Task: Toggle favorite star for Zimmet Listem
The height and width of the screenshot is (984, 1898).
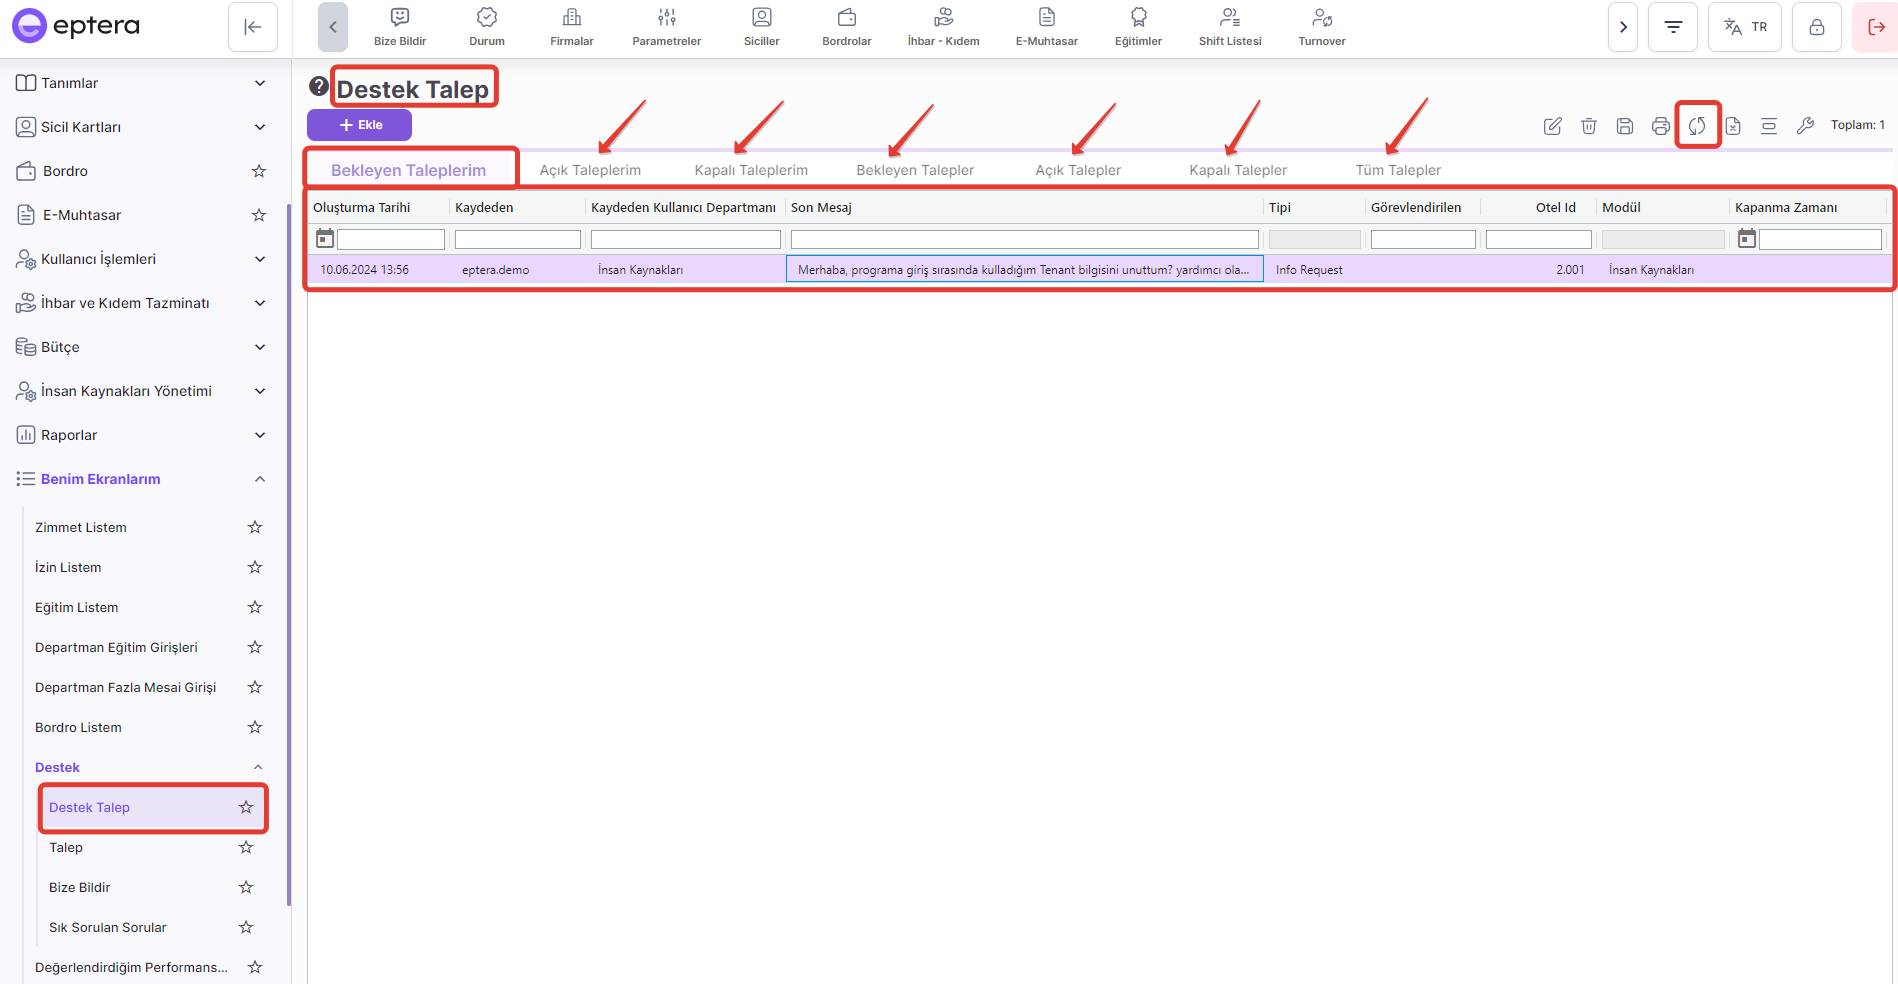Action: 255,527
